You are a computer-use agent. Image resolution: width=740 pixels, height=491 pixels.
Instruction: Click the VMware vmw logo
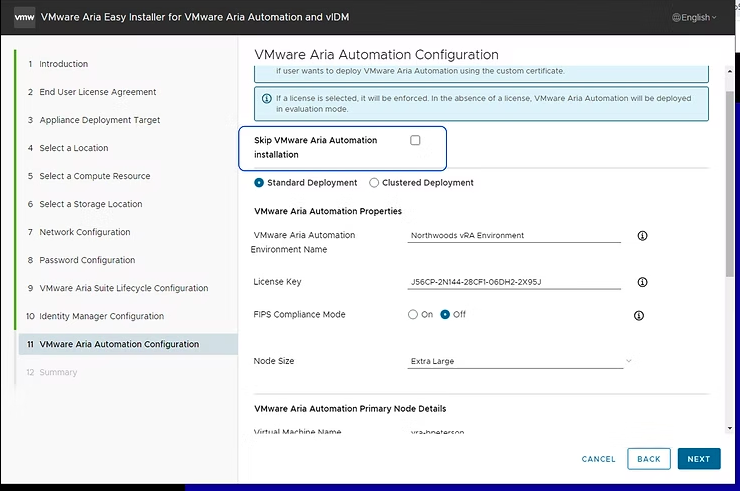click(24, 17)
